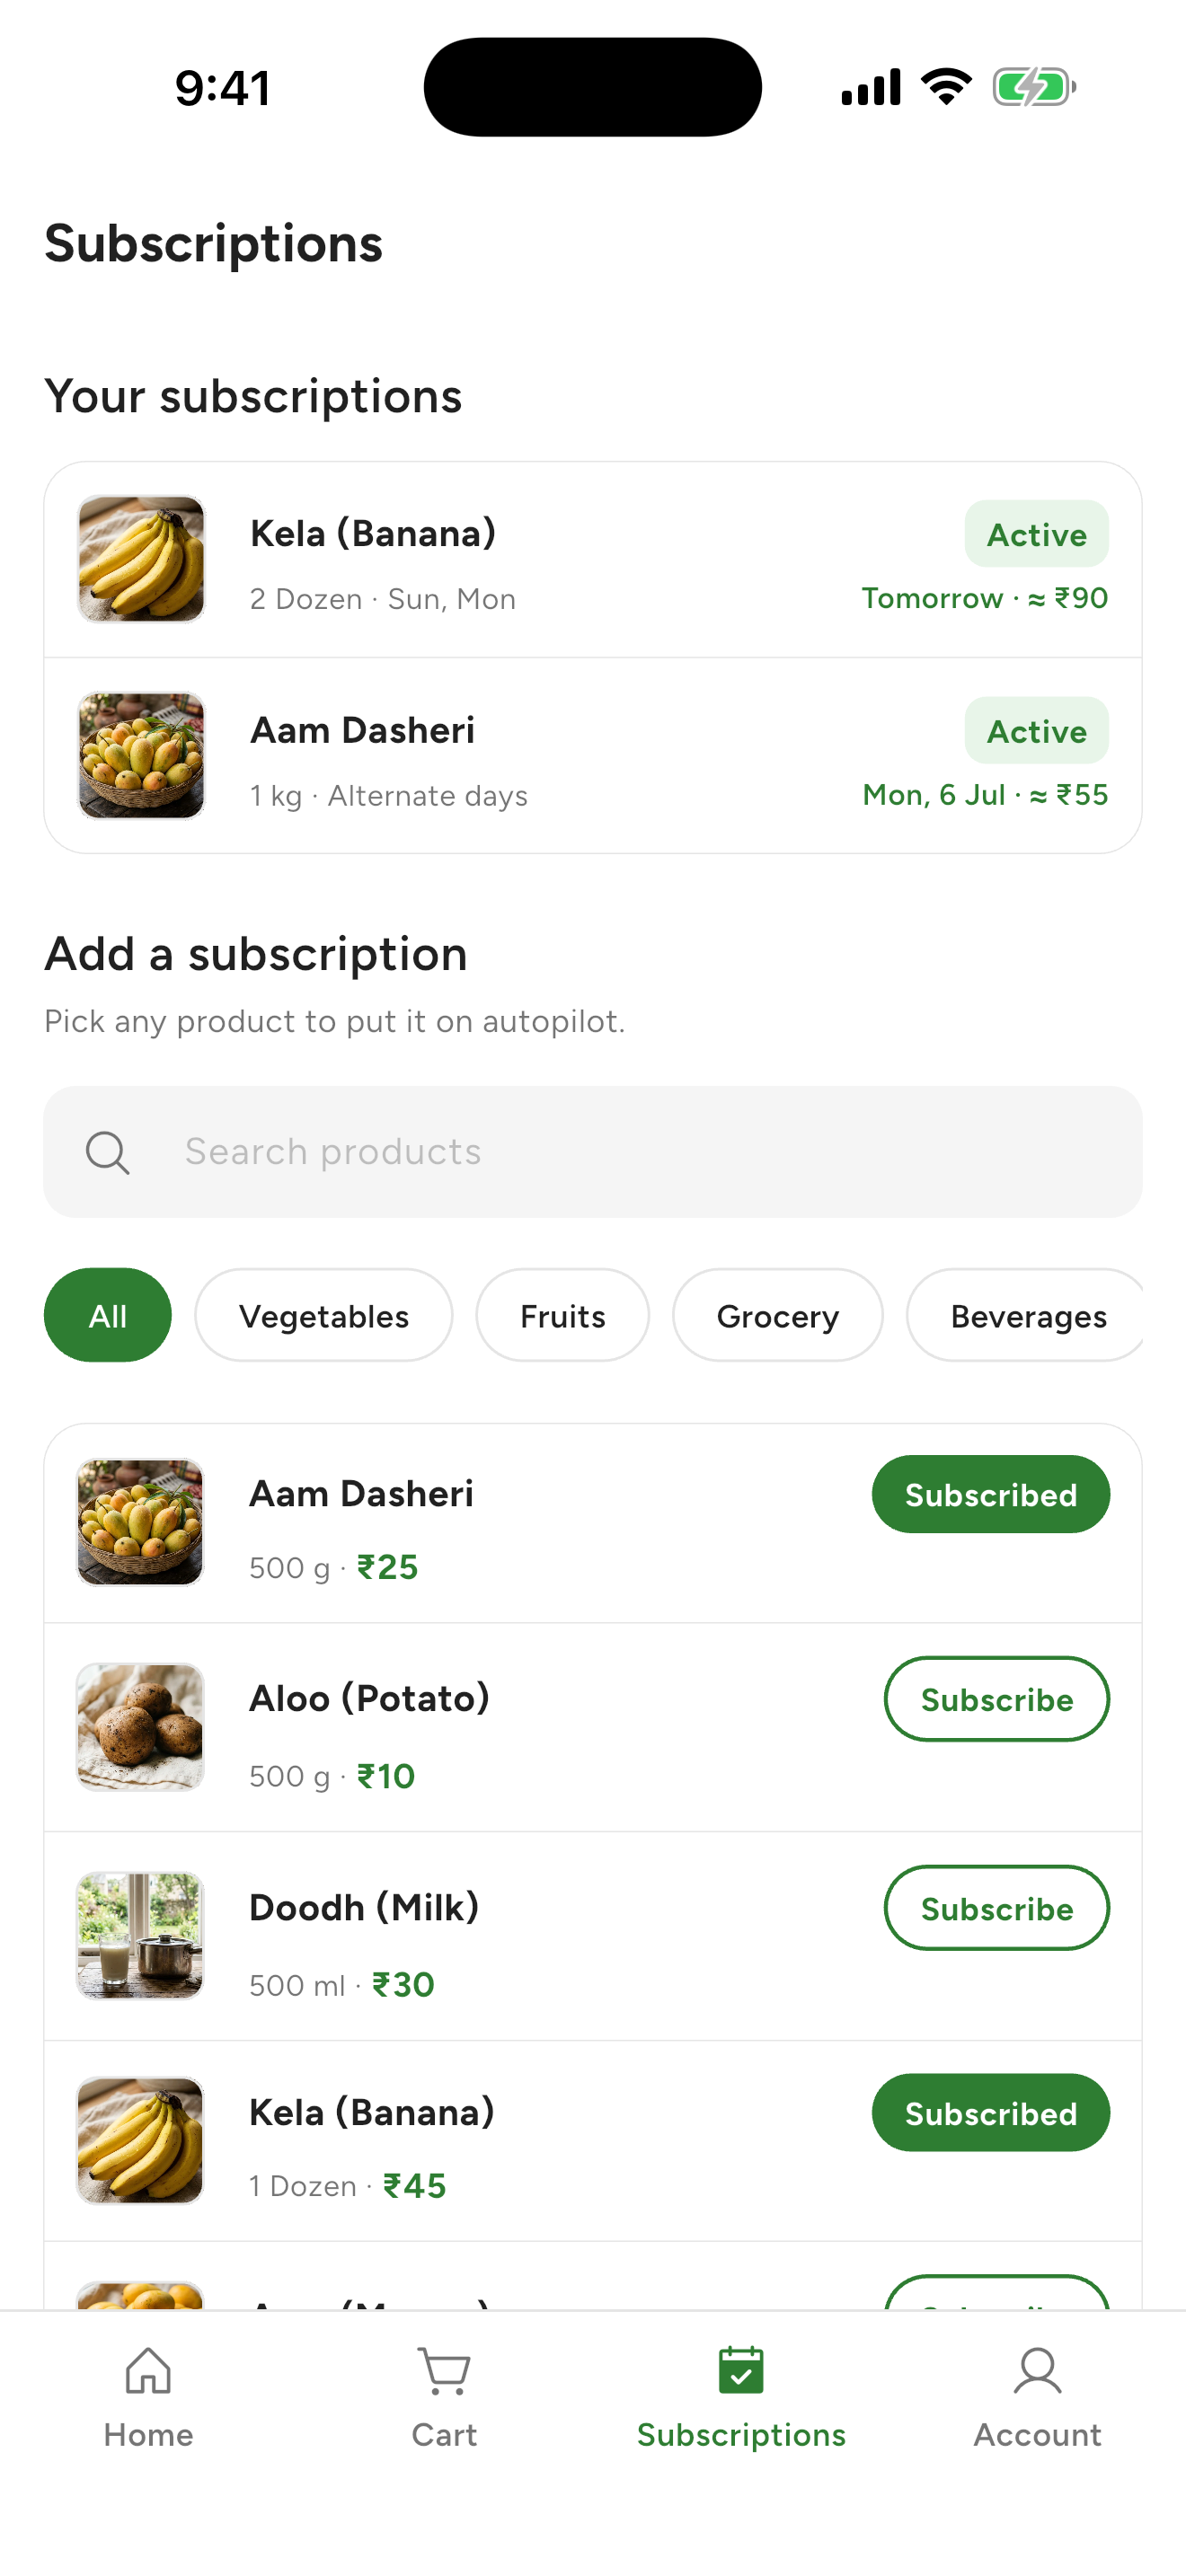Subscribe to Aloo (Potato)
This screenshot has width=1186, height=2576.
[x=996, y=1699]
